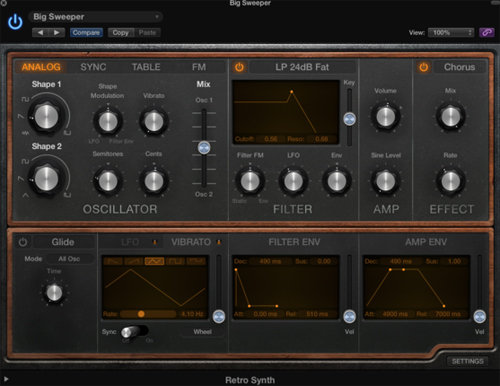Open the View 100% size menu
This screenshot has height=386, width=500.
pos(451,33)
